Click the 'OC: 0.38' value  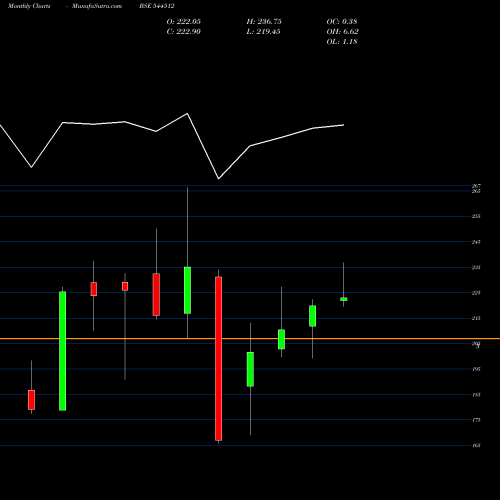[x=342, y=22]
